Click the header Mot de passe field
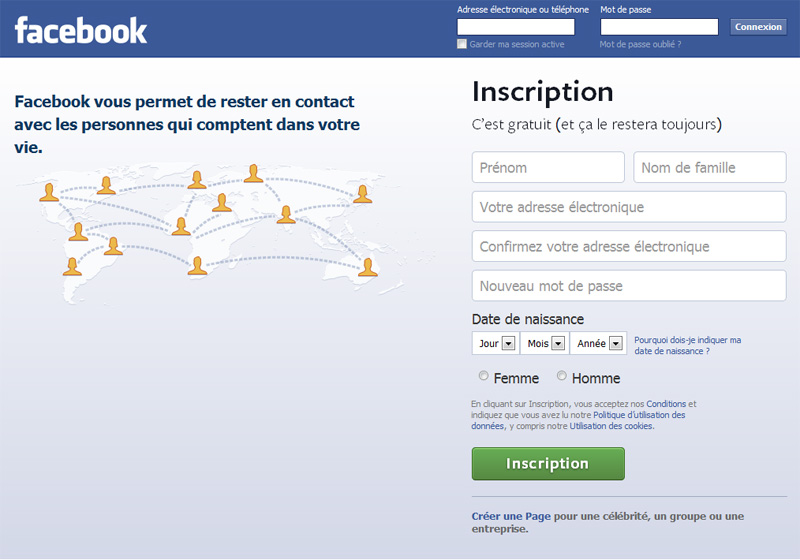This screenshot has height=560, width=800. pyautogui.click(x=659, y=27)
